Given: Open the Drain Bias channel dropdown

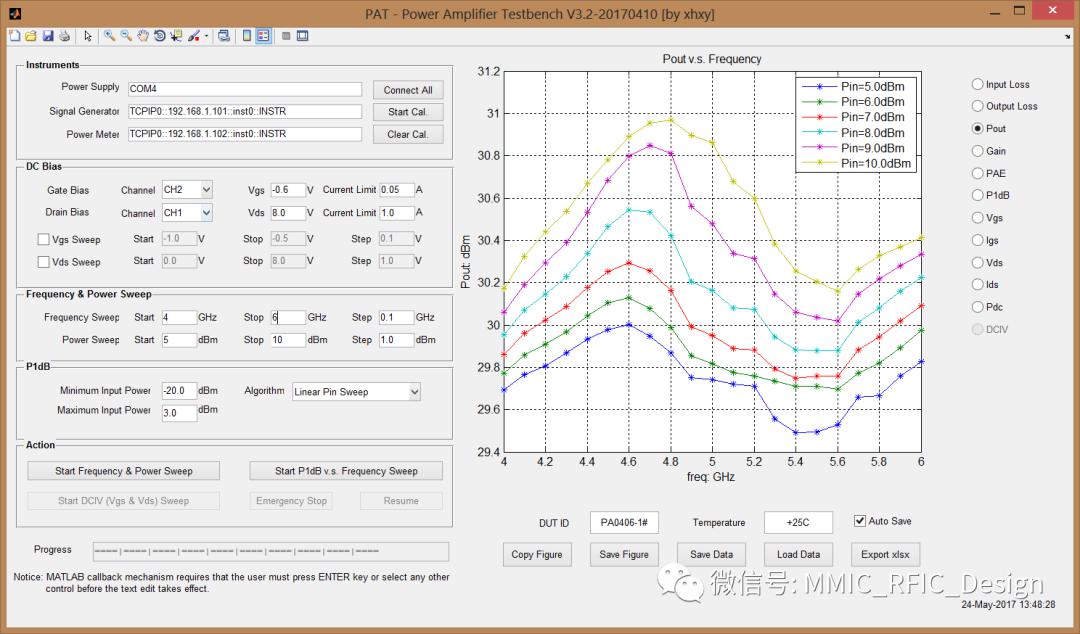Looking at the screenshot, I should pos(187,213).
